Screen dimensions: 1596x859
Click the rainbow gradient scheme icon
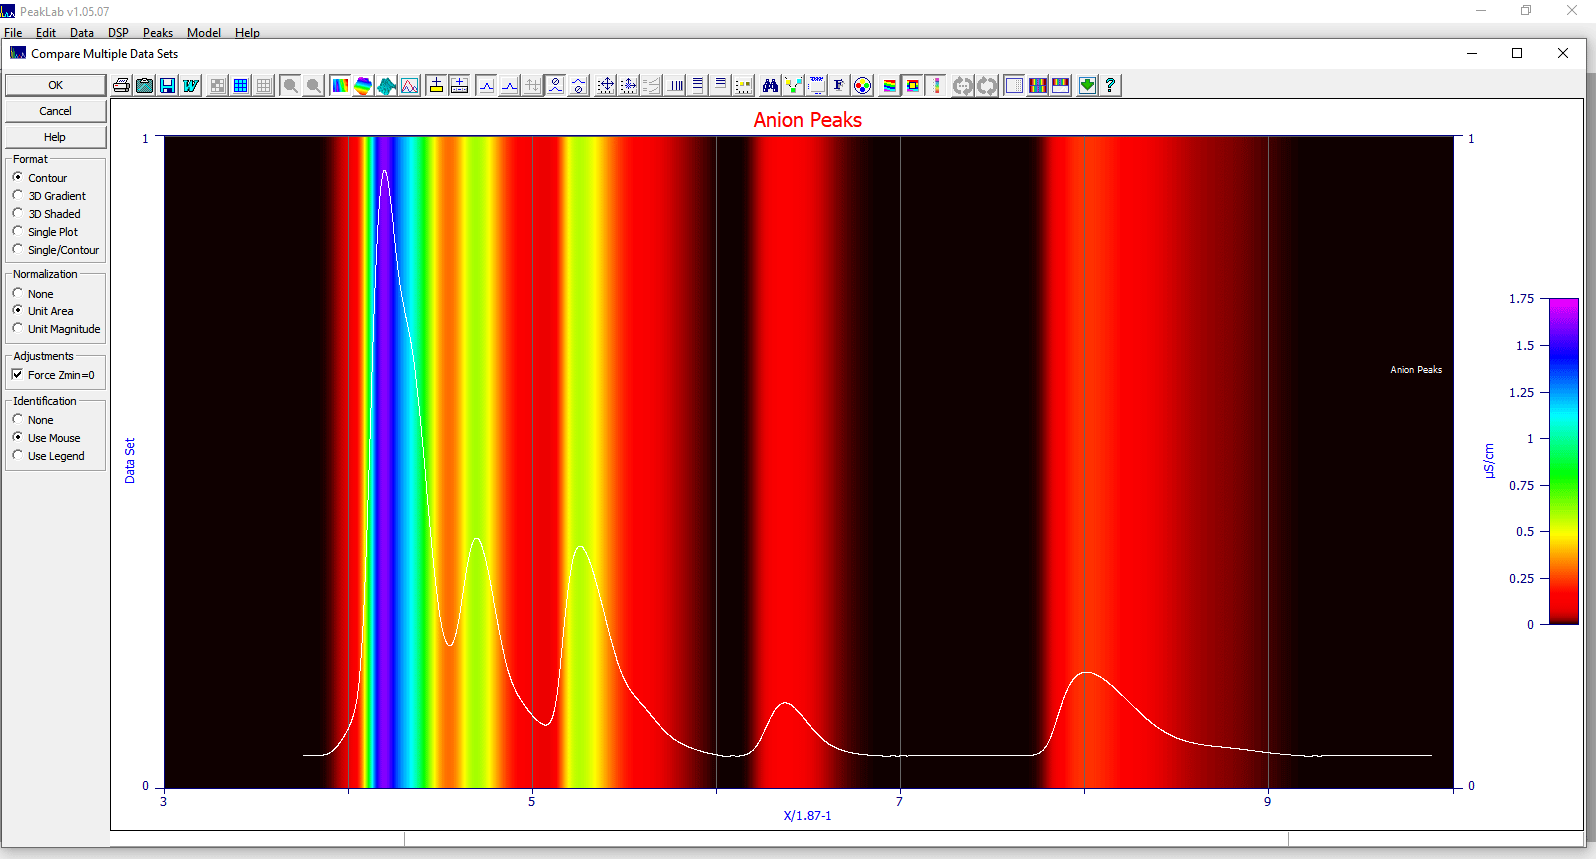click(x=889, y=85)
